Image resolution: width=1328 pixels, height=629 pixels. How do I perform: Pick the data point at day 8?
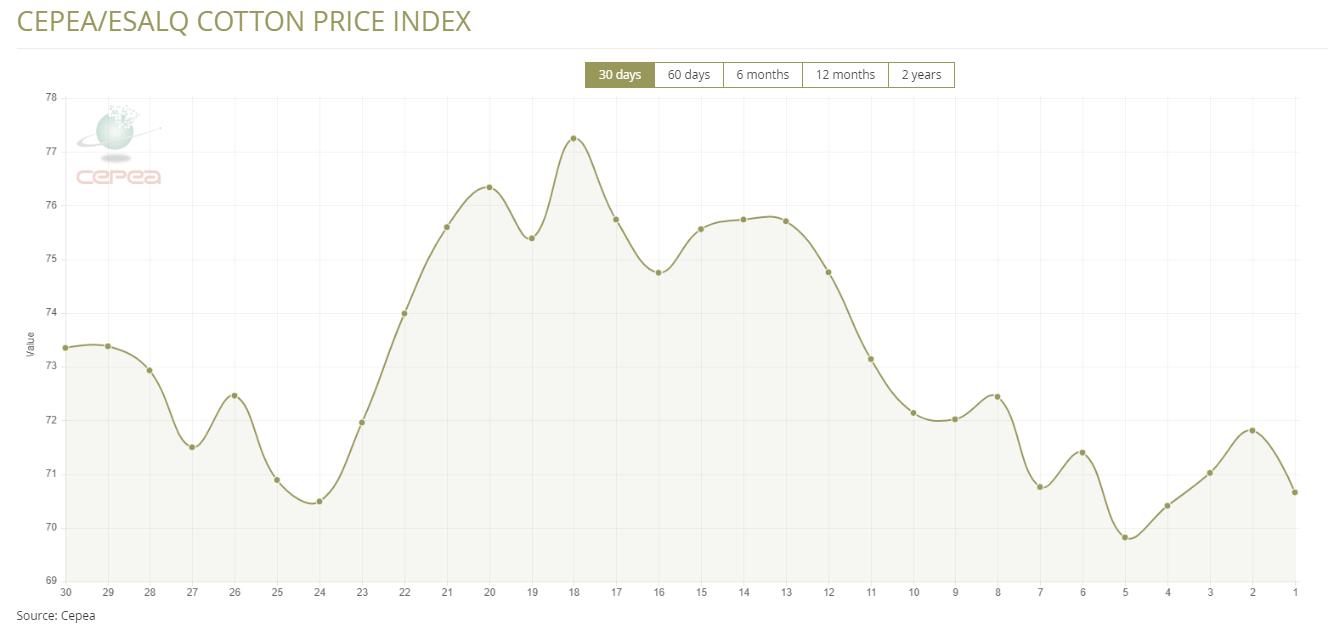point(997,397)
